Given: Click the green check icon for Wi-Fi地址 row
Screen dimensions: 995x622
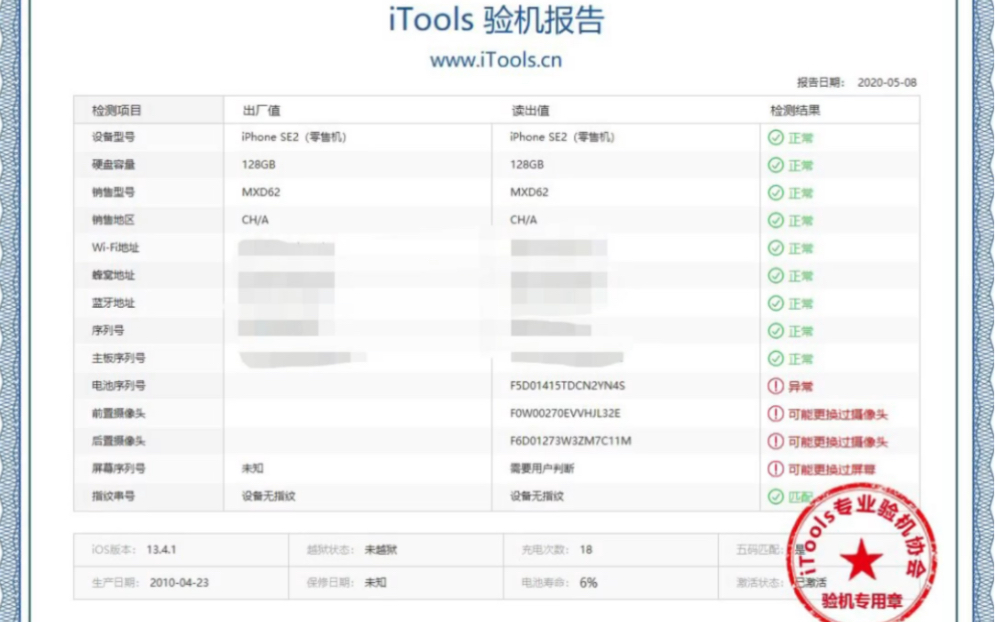Looking at the screenshot, I should [775, 247].
